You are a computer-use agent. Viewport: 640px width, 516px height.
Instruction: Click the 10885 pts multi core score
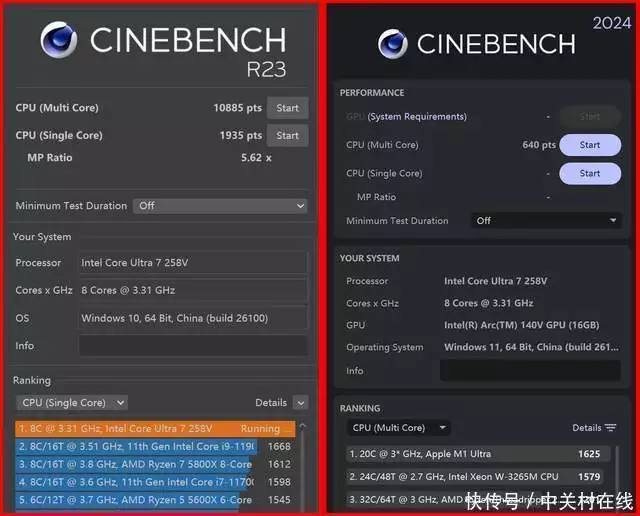point(238,108)
